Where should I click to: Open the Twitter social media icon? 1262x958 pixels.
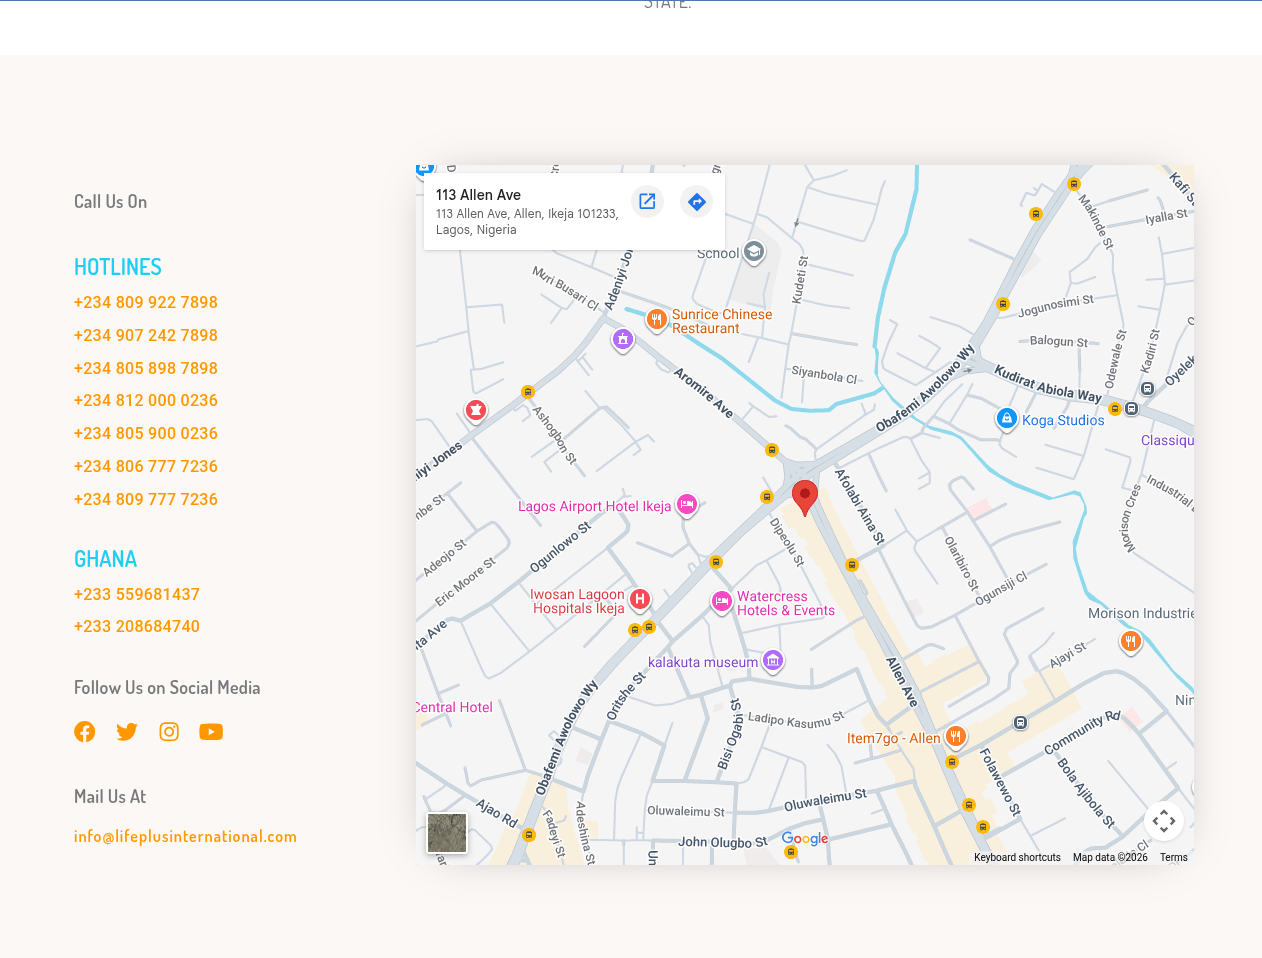click(127, 732)
